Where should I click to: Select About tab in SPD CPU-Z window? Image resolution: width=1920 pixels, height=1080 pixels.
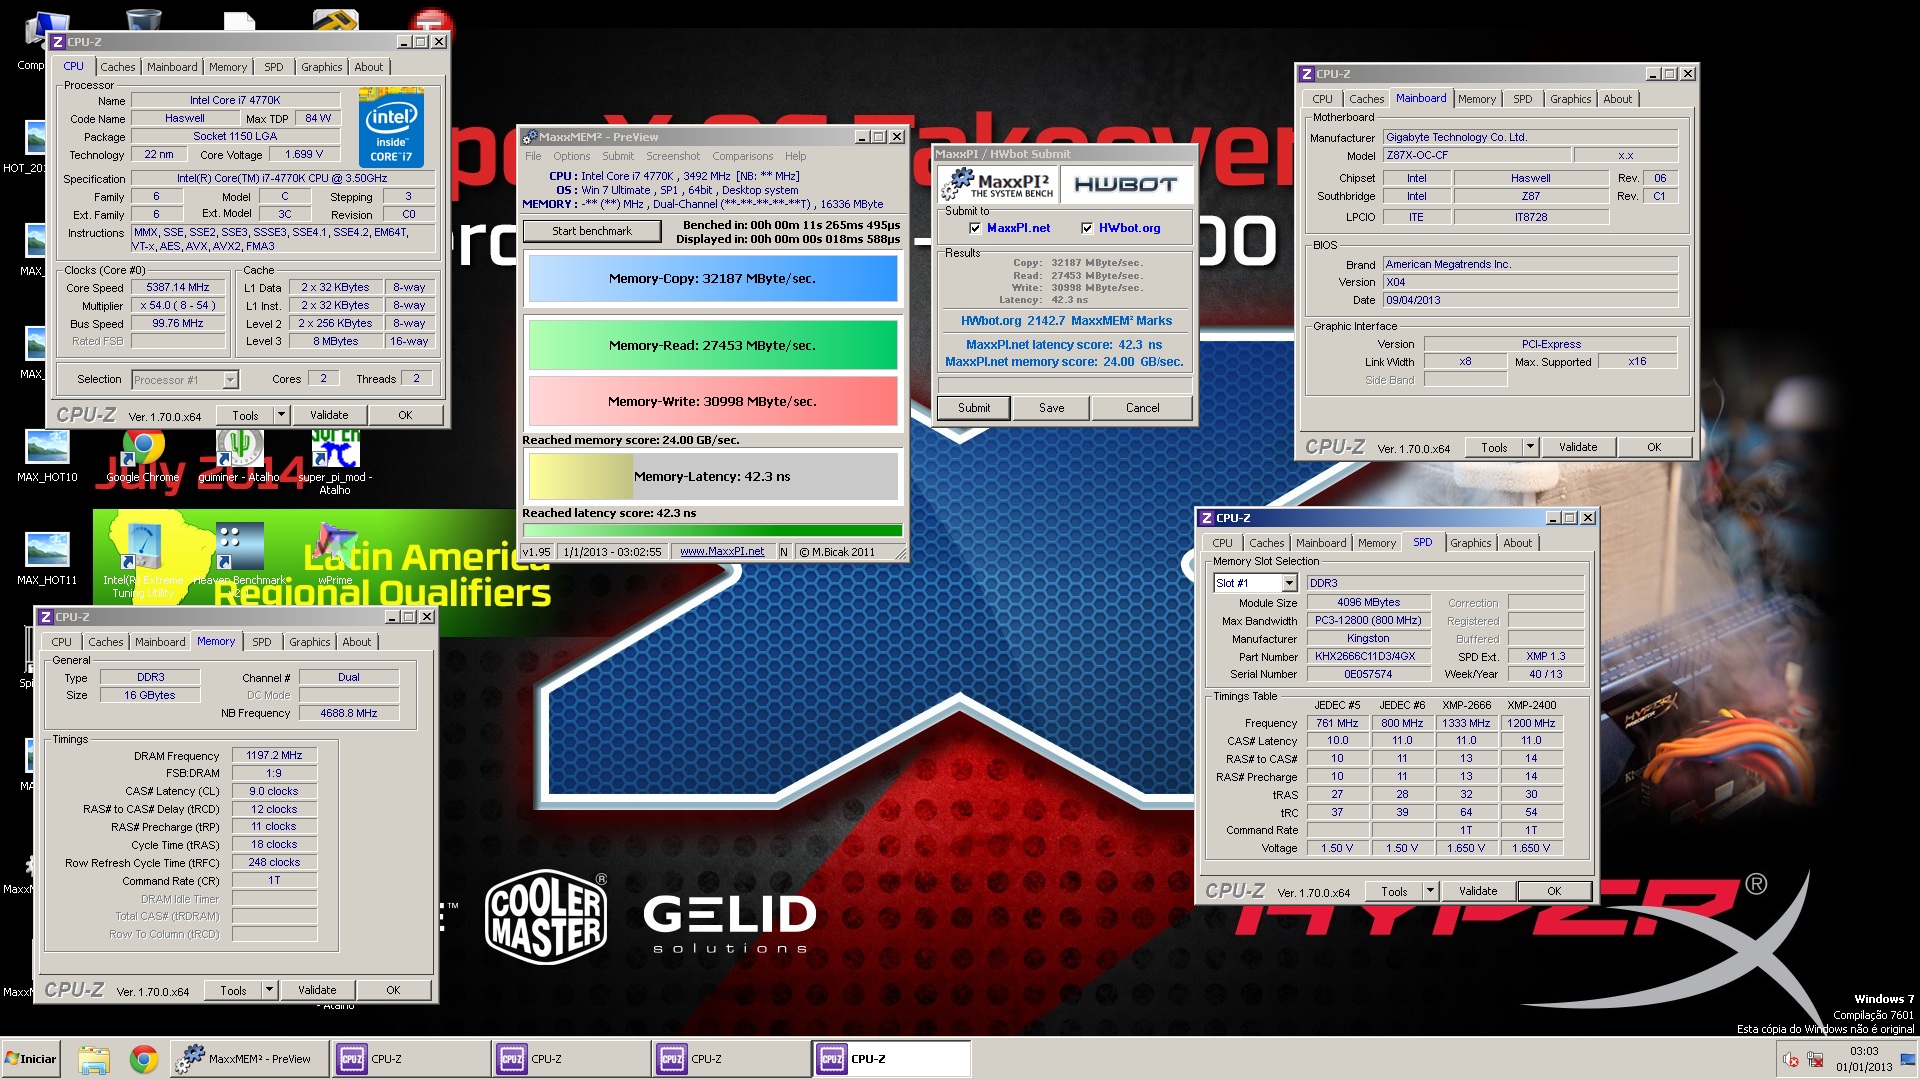click(x=1517, y=543)
